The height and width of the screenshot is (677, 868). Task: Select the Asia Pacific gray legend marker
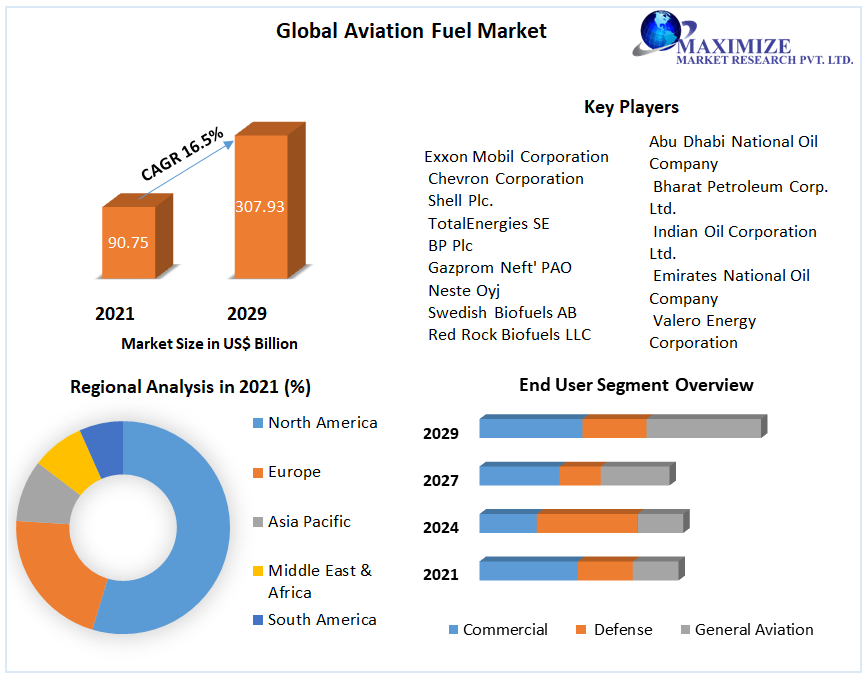click(256, 522)
